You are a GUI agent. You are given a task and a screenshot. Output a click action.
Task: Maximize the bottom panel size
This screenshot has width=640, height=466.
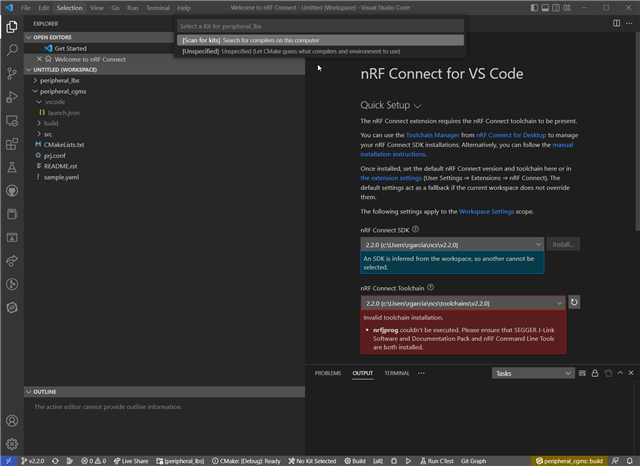pyautogui.click(x=620, y=373)
